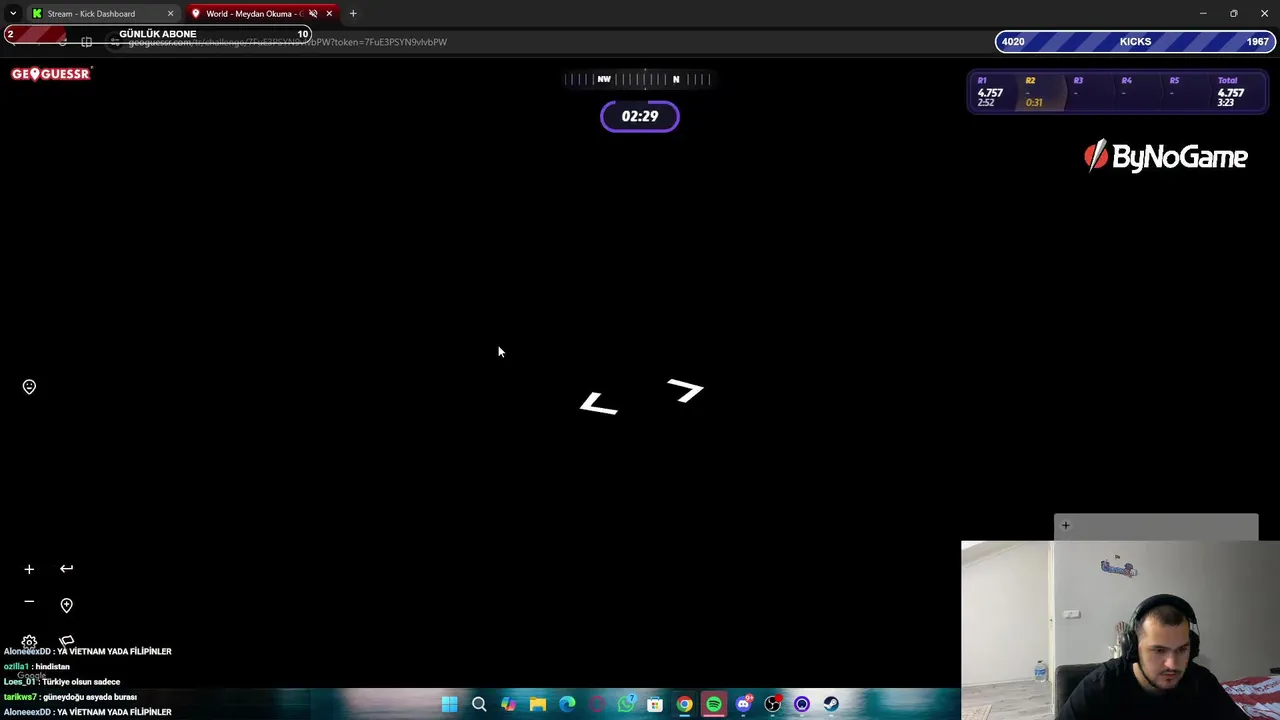
Task: Open WhatsApp from the taskbar
Action: pyautogui.click(x=626, y=704)
